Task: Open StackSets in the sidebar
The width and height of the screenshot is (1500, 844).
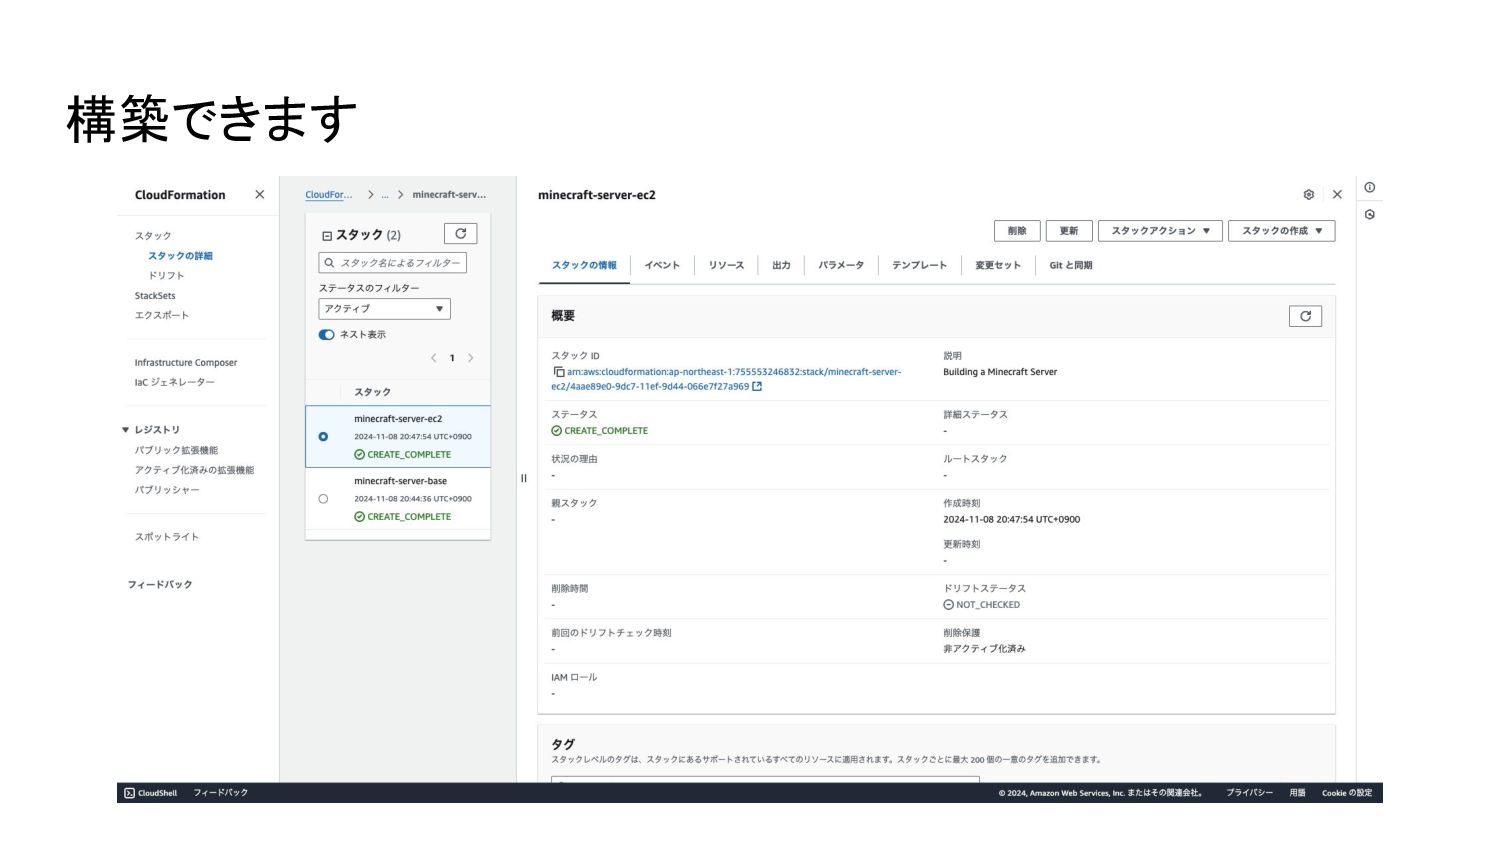Action: point(155,296)
